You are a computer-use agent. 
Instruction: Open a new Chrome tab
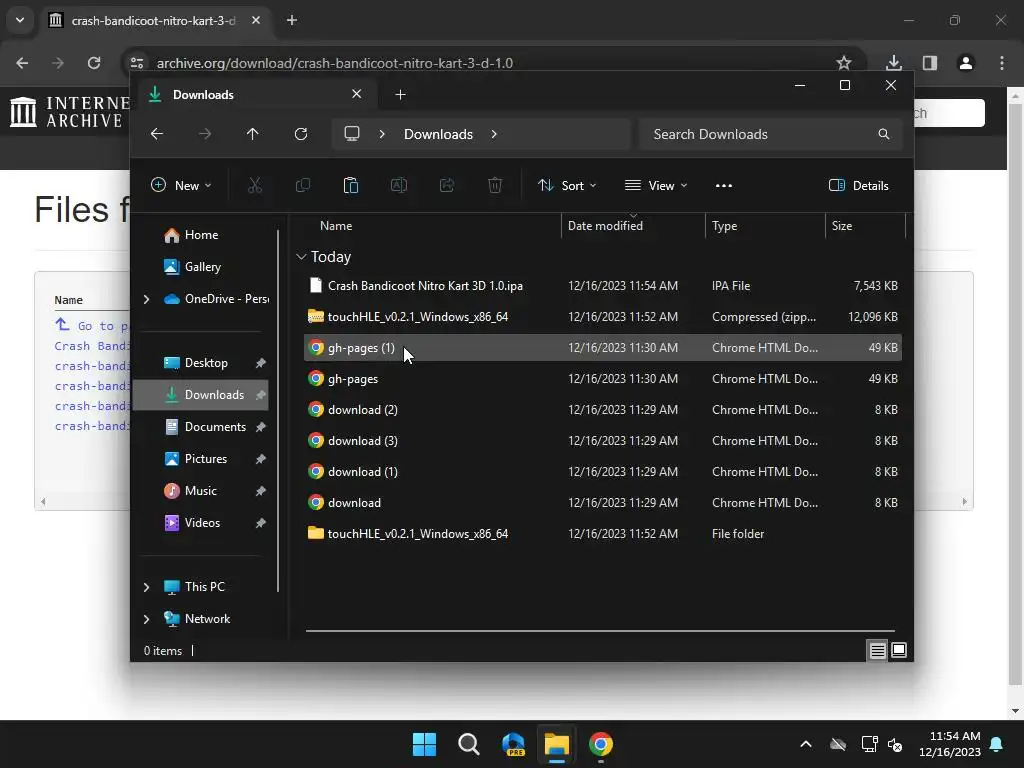pyautogui.click(x=292, y=20)
